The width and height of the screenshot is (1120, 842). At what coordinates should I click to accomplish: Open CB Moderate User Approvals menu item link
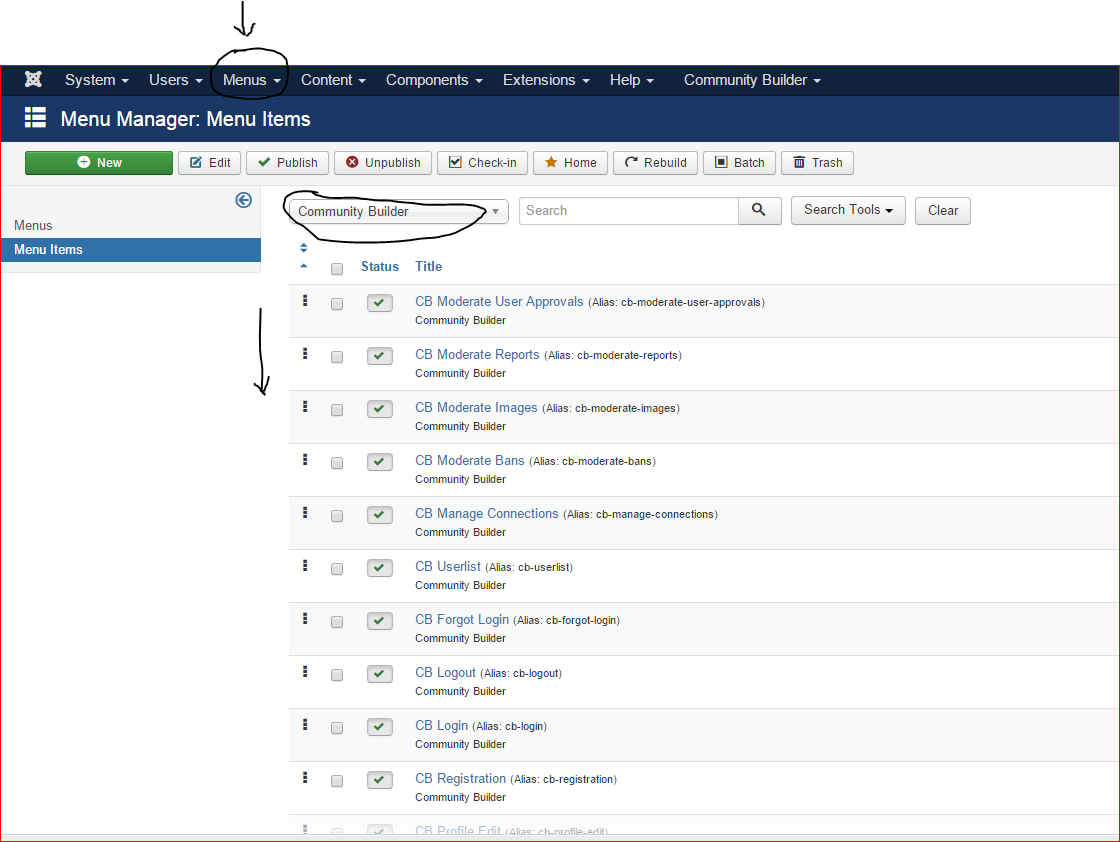499,301
